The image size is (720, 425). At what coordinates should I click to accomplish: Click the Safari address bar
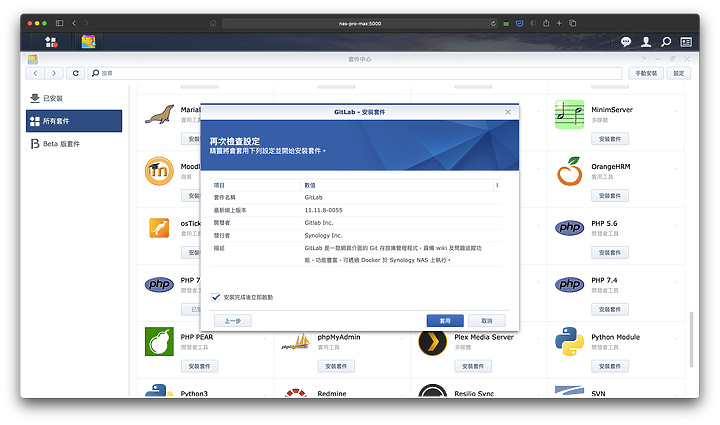pyautogui.click(x=360, y=23)
